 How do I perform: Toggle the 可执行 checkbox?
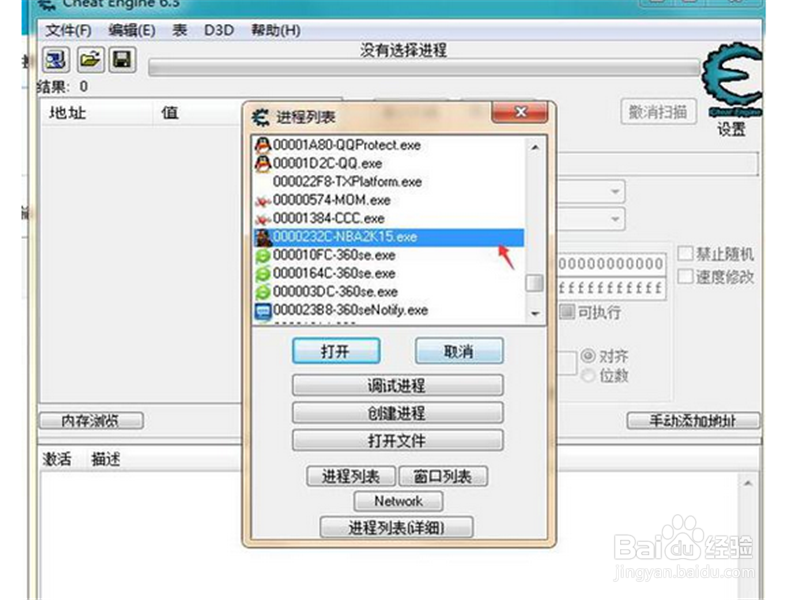pos(567,311)
